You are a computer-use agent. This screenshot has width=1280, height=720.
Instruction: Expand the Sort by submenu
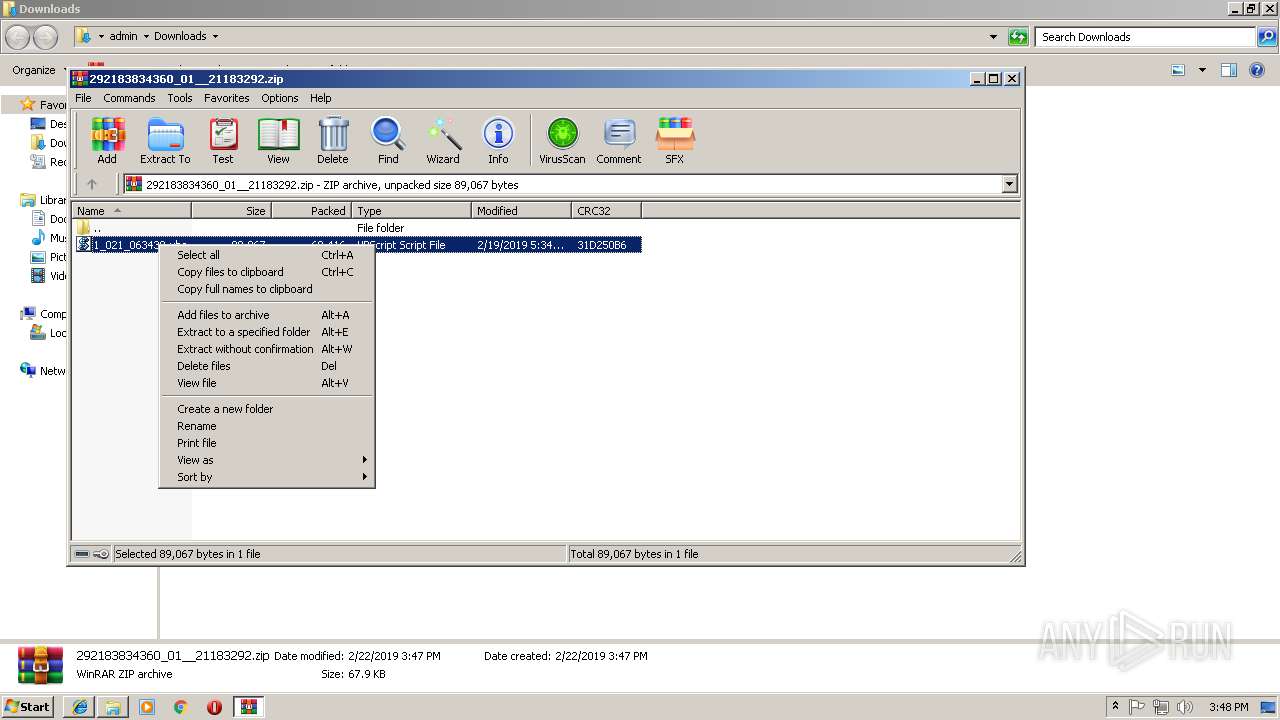[x=267, y=477]
